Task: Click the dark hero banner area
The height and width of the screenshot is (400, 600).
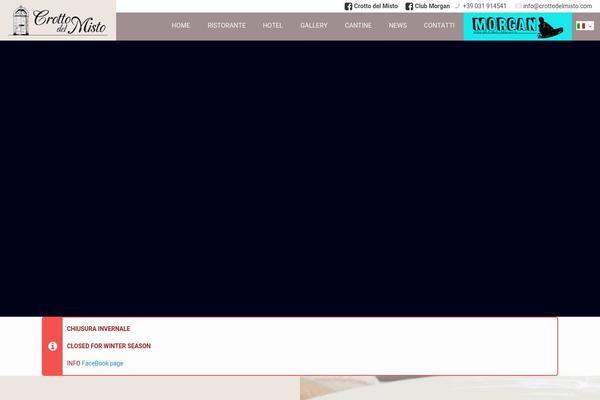Action: tap(300, 178)
